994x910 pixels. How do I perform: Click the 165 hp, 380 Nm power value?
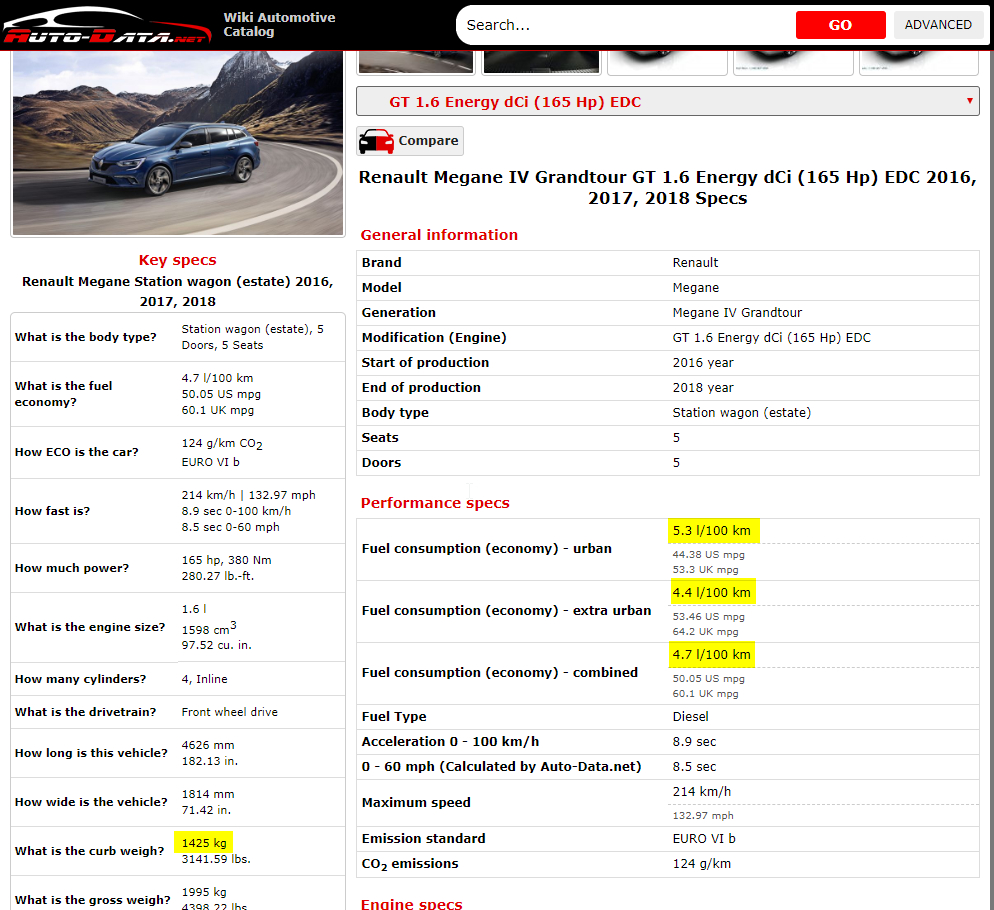tap(226, 560)
